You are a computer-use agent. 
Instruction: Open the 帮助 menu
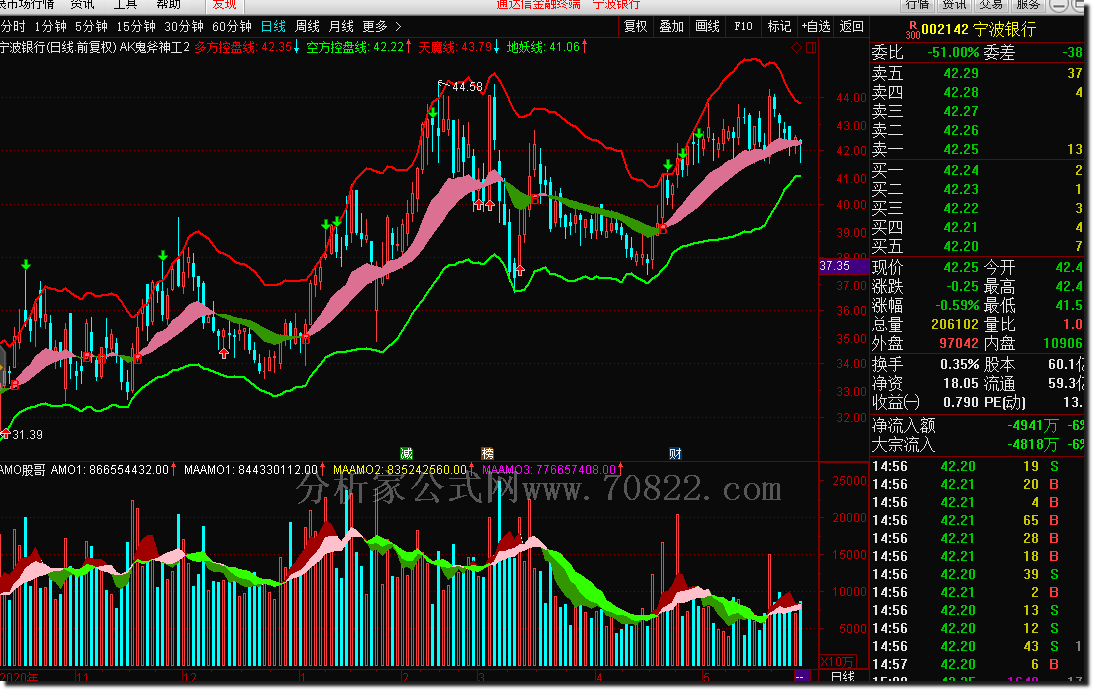(x=168, y=5)
